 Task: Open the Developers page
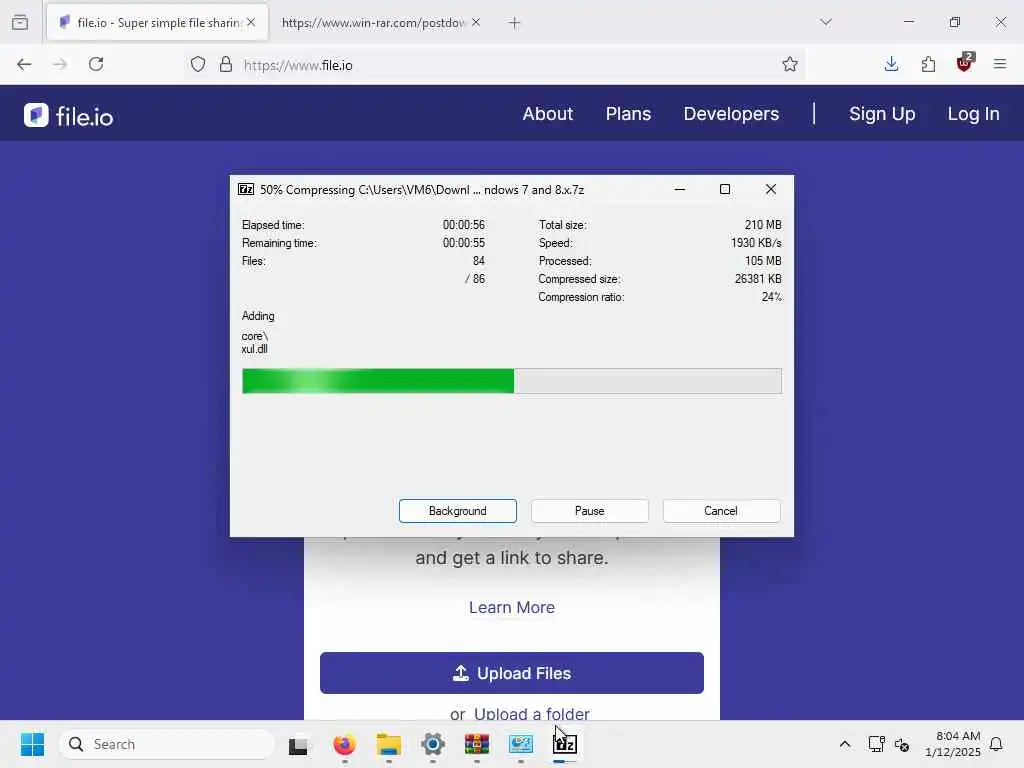pos(731,114)
